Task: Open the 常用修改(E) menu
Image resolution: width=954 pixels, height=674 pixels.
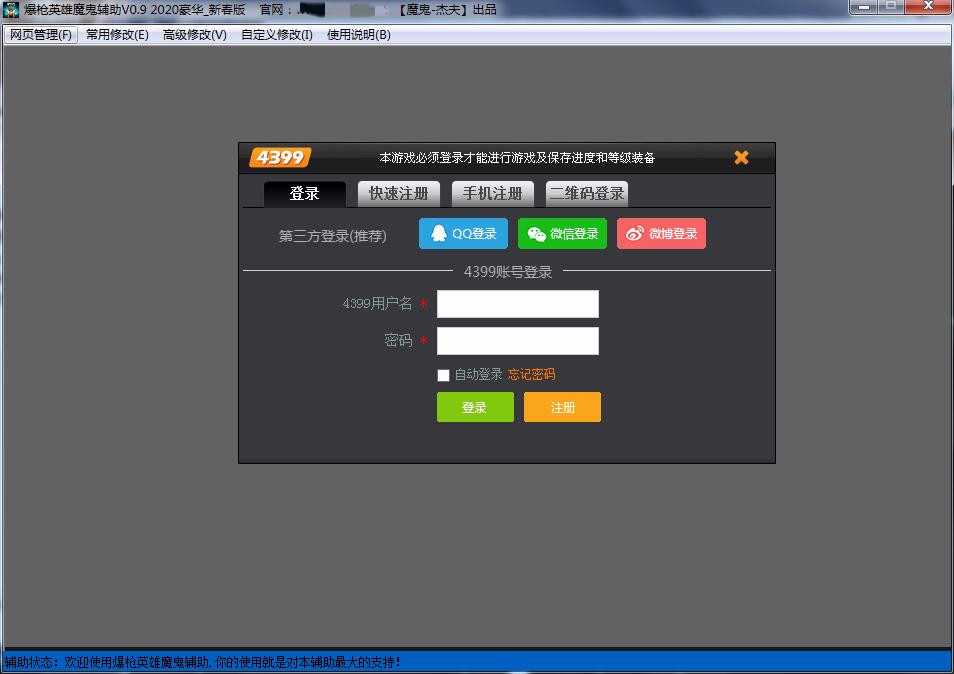Action: (x=117, y=35)
